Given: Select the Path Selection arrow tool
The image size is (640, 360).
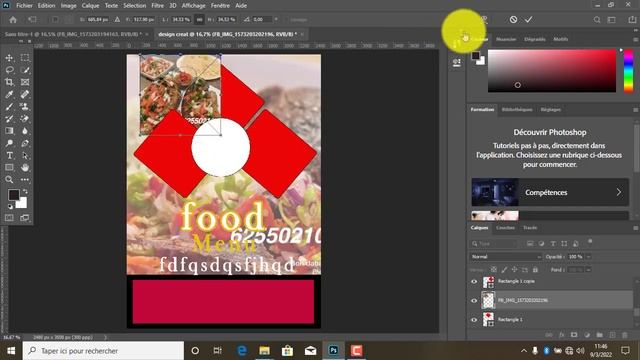Looking at the screenshot, I should point(25,156).
